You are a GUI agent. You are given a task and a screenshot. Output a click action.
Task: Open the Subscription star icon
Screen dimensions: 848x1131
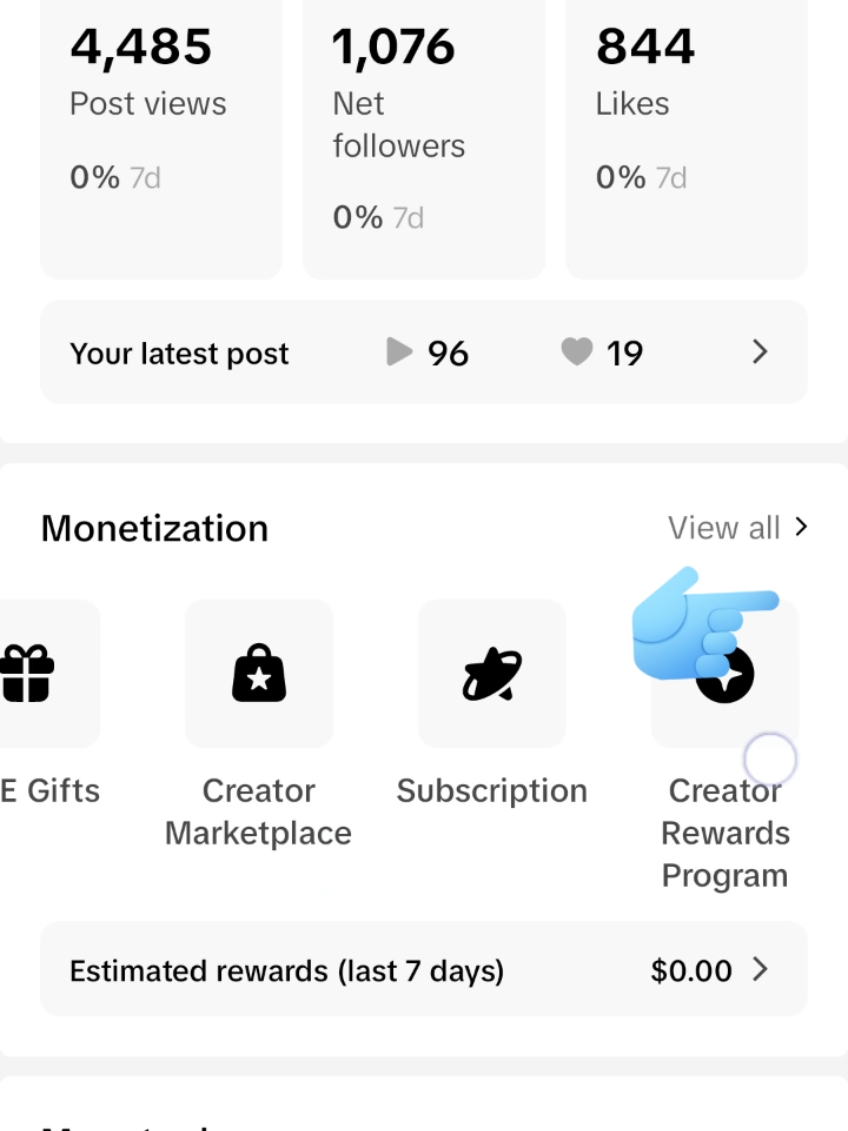click(x=493, y=674)
